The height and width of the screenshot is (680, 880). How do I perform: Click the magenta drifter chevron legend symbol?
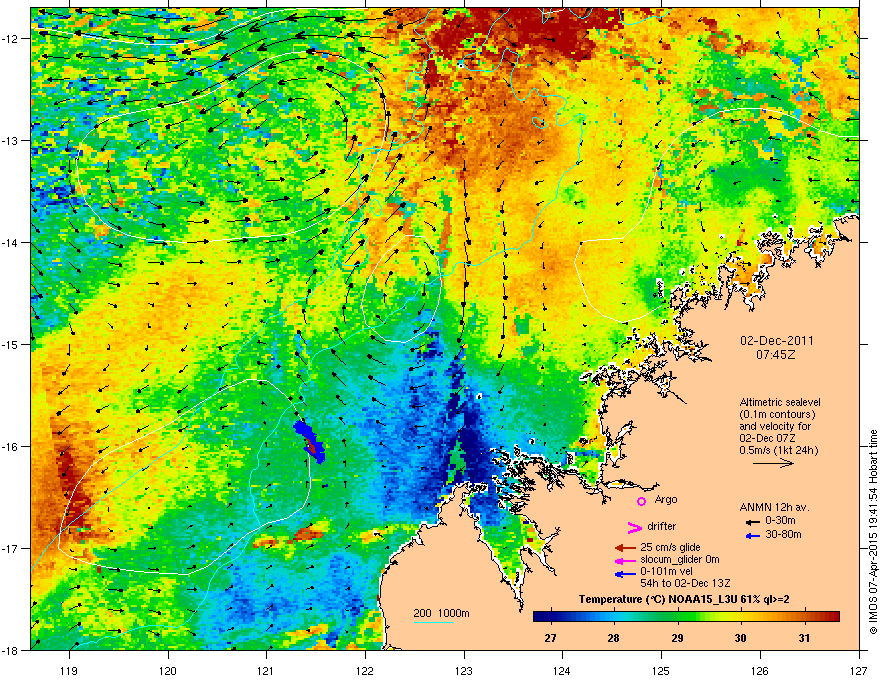(634, 527)
